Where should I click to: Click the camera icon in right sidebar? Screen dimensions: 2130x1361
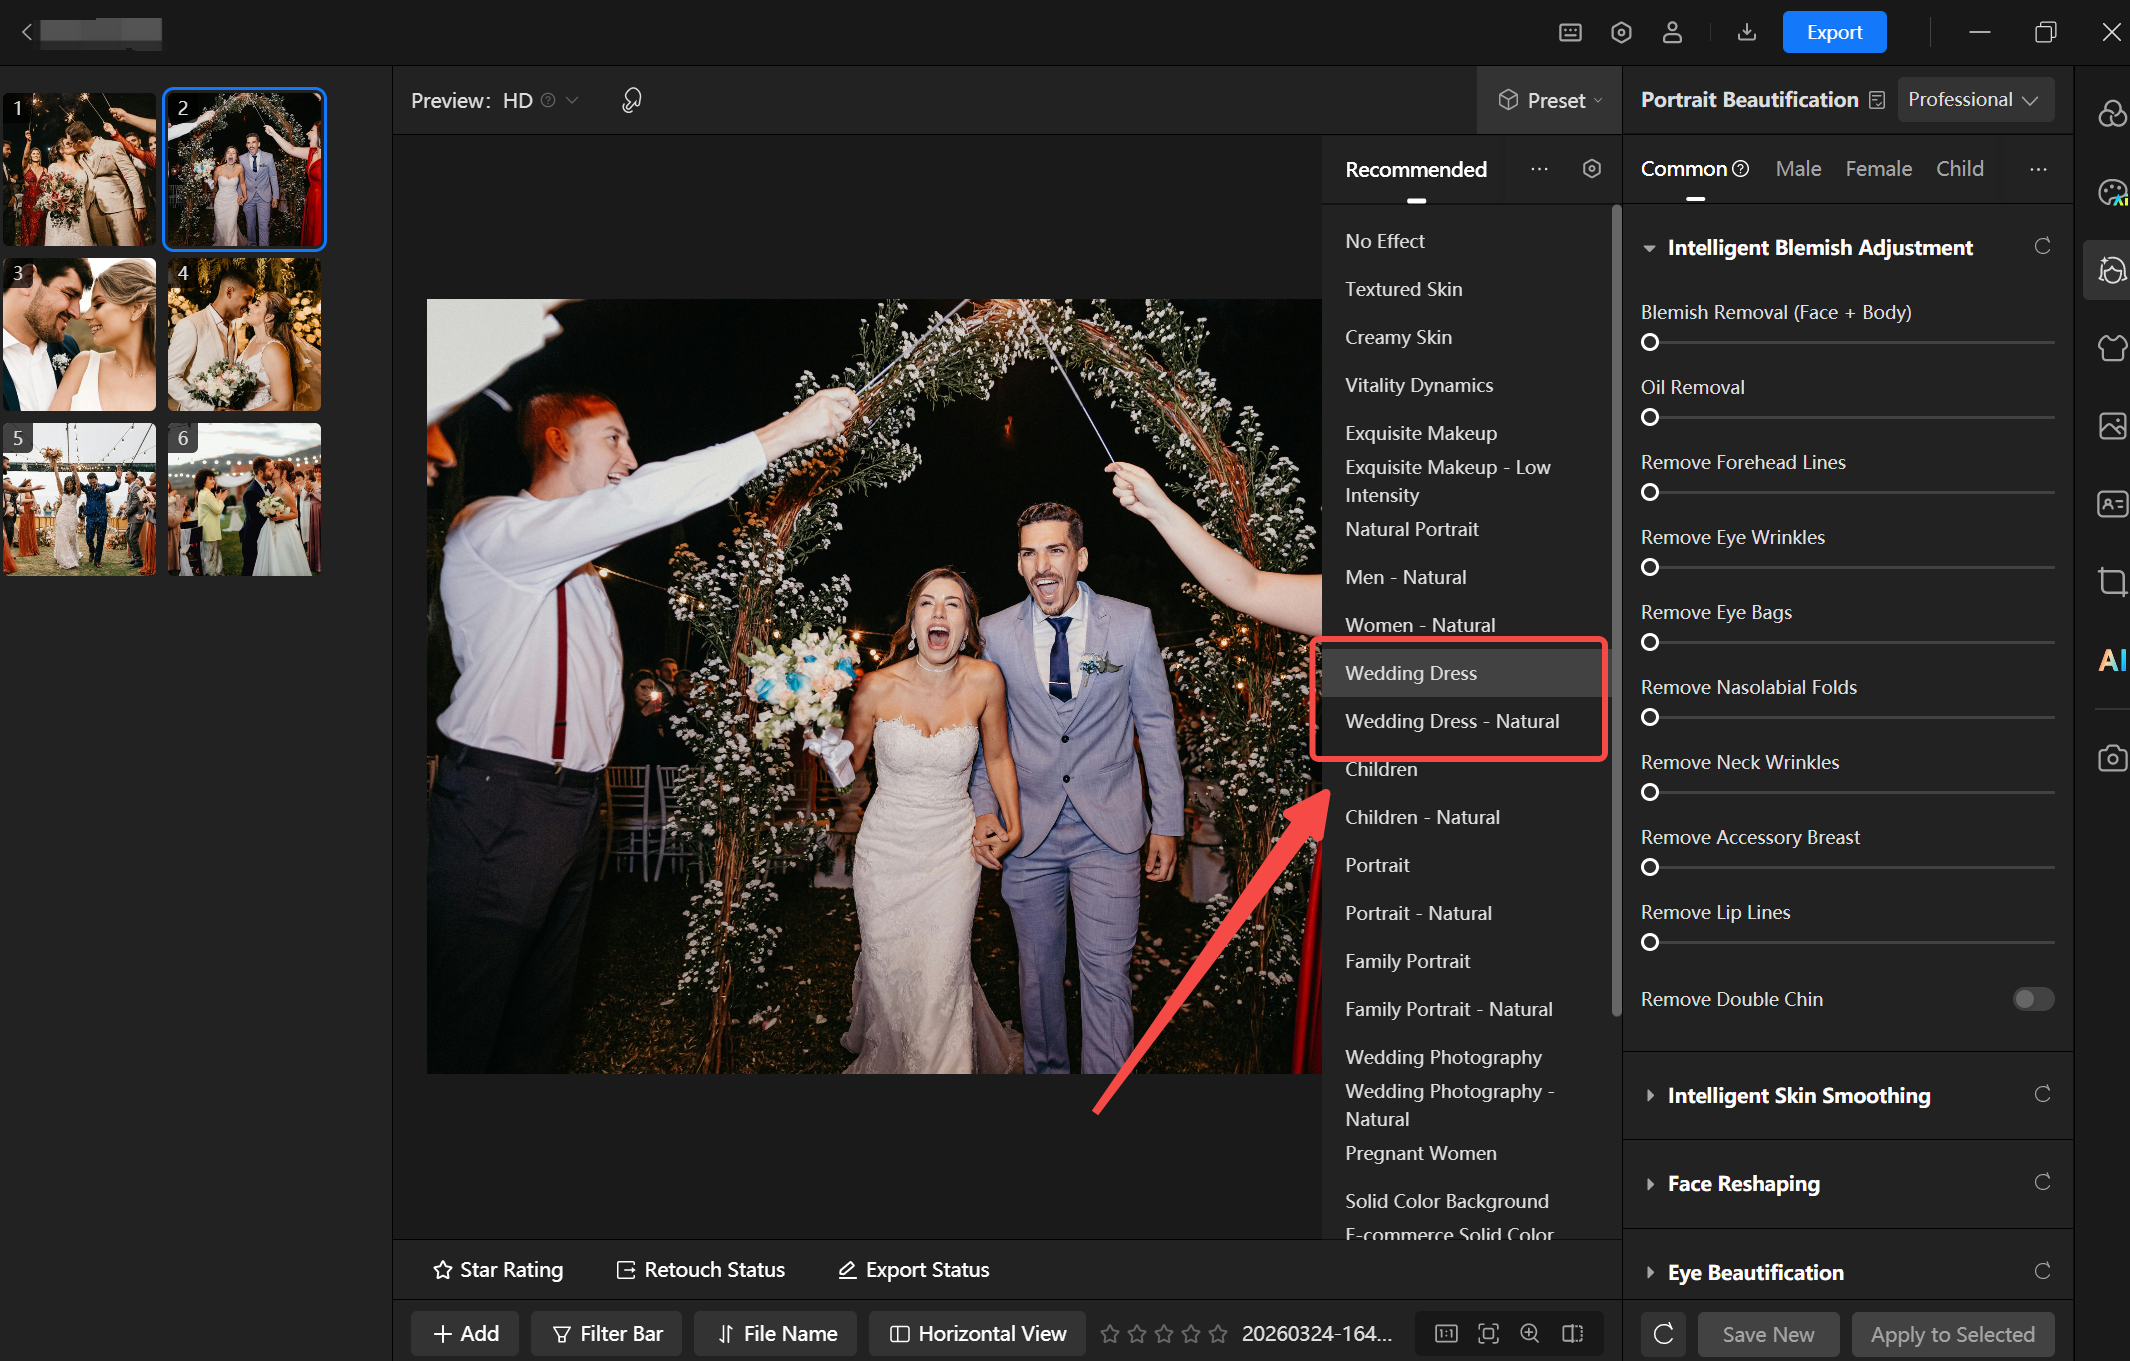(x=2111, y=758)
